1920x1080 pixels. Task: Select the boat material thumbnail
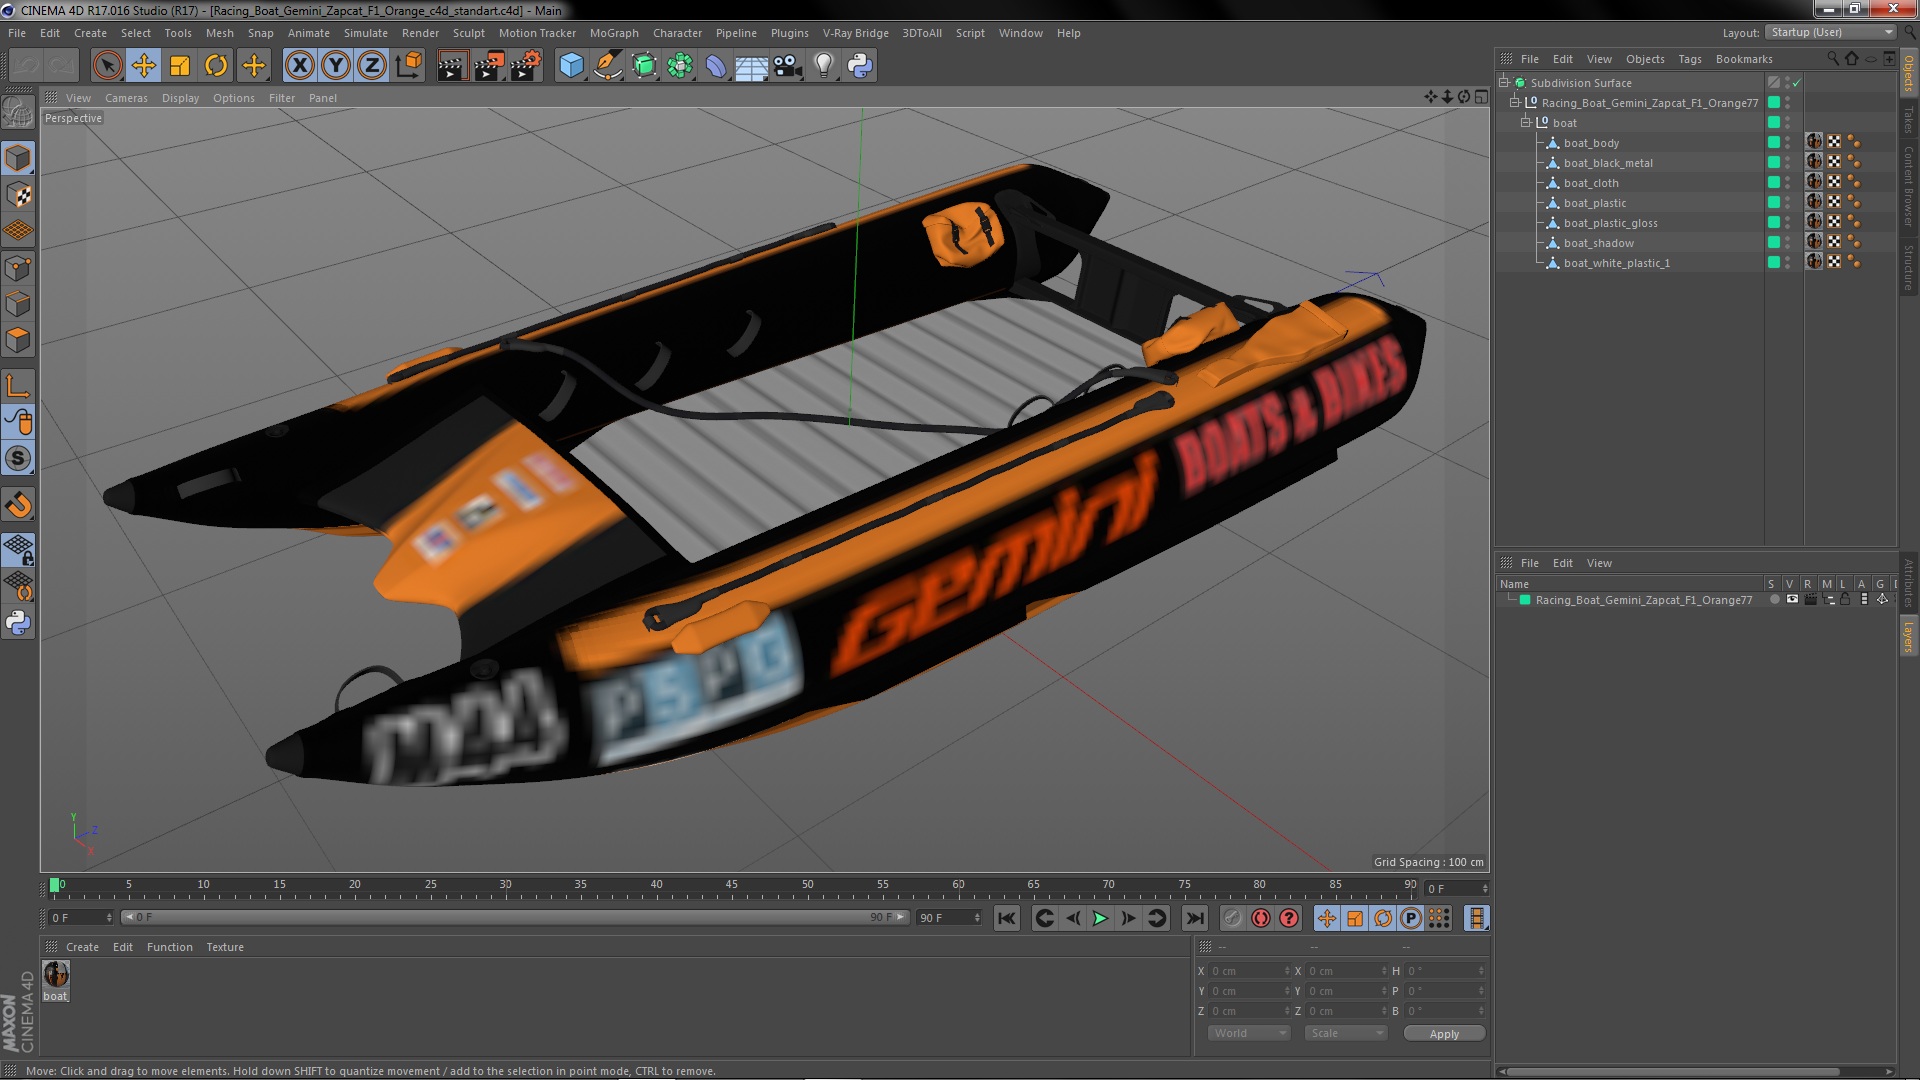56,974
